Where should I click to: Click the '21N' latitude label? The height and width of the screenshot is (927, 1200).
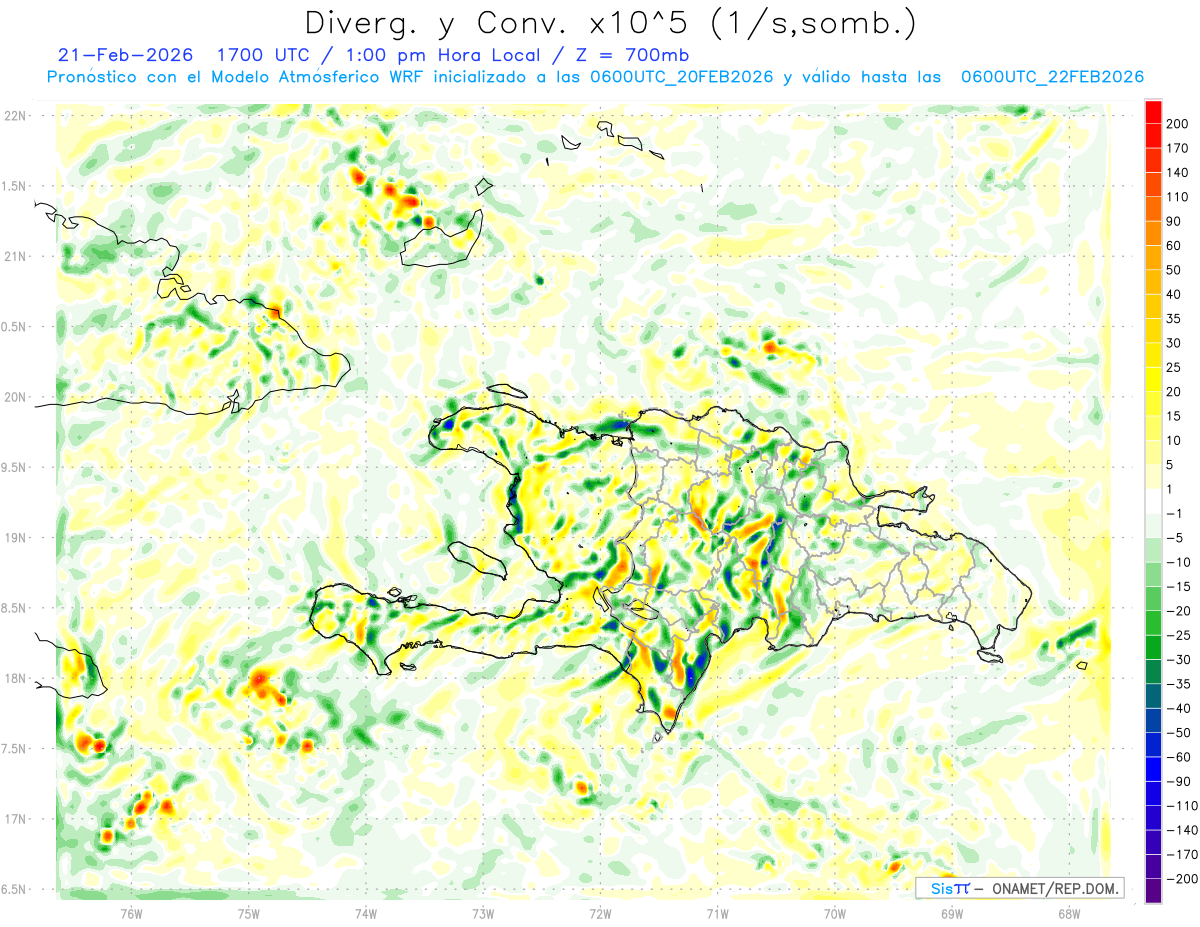click(x=14, y=256)
